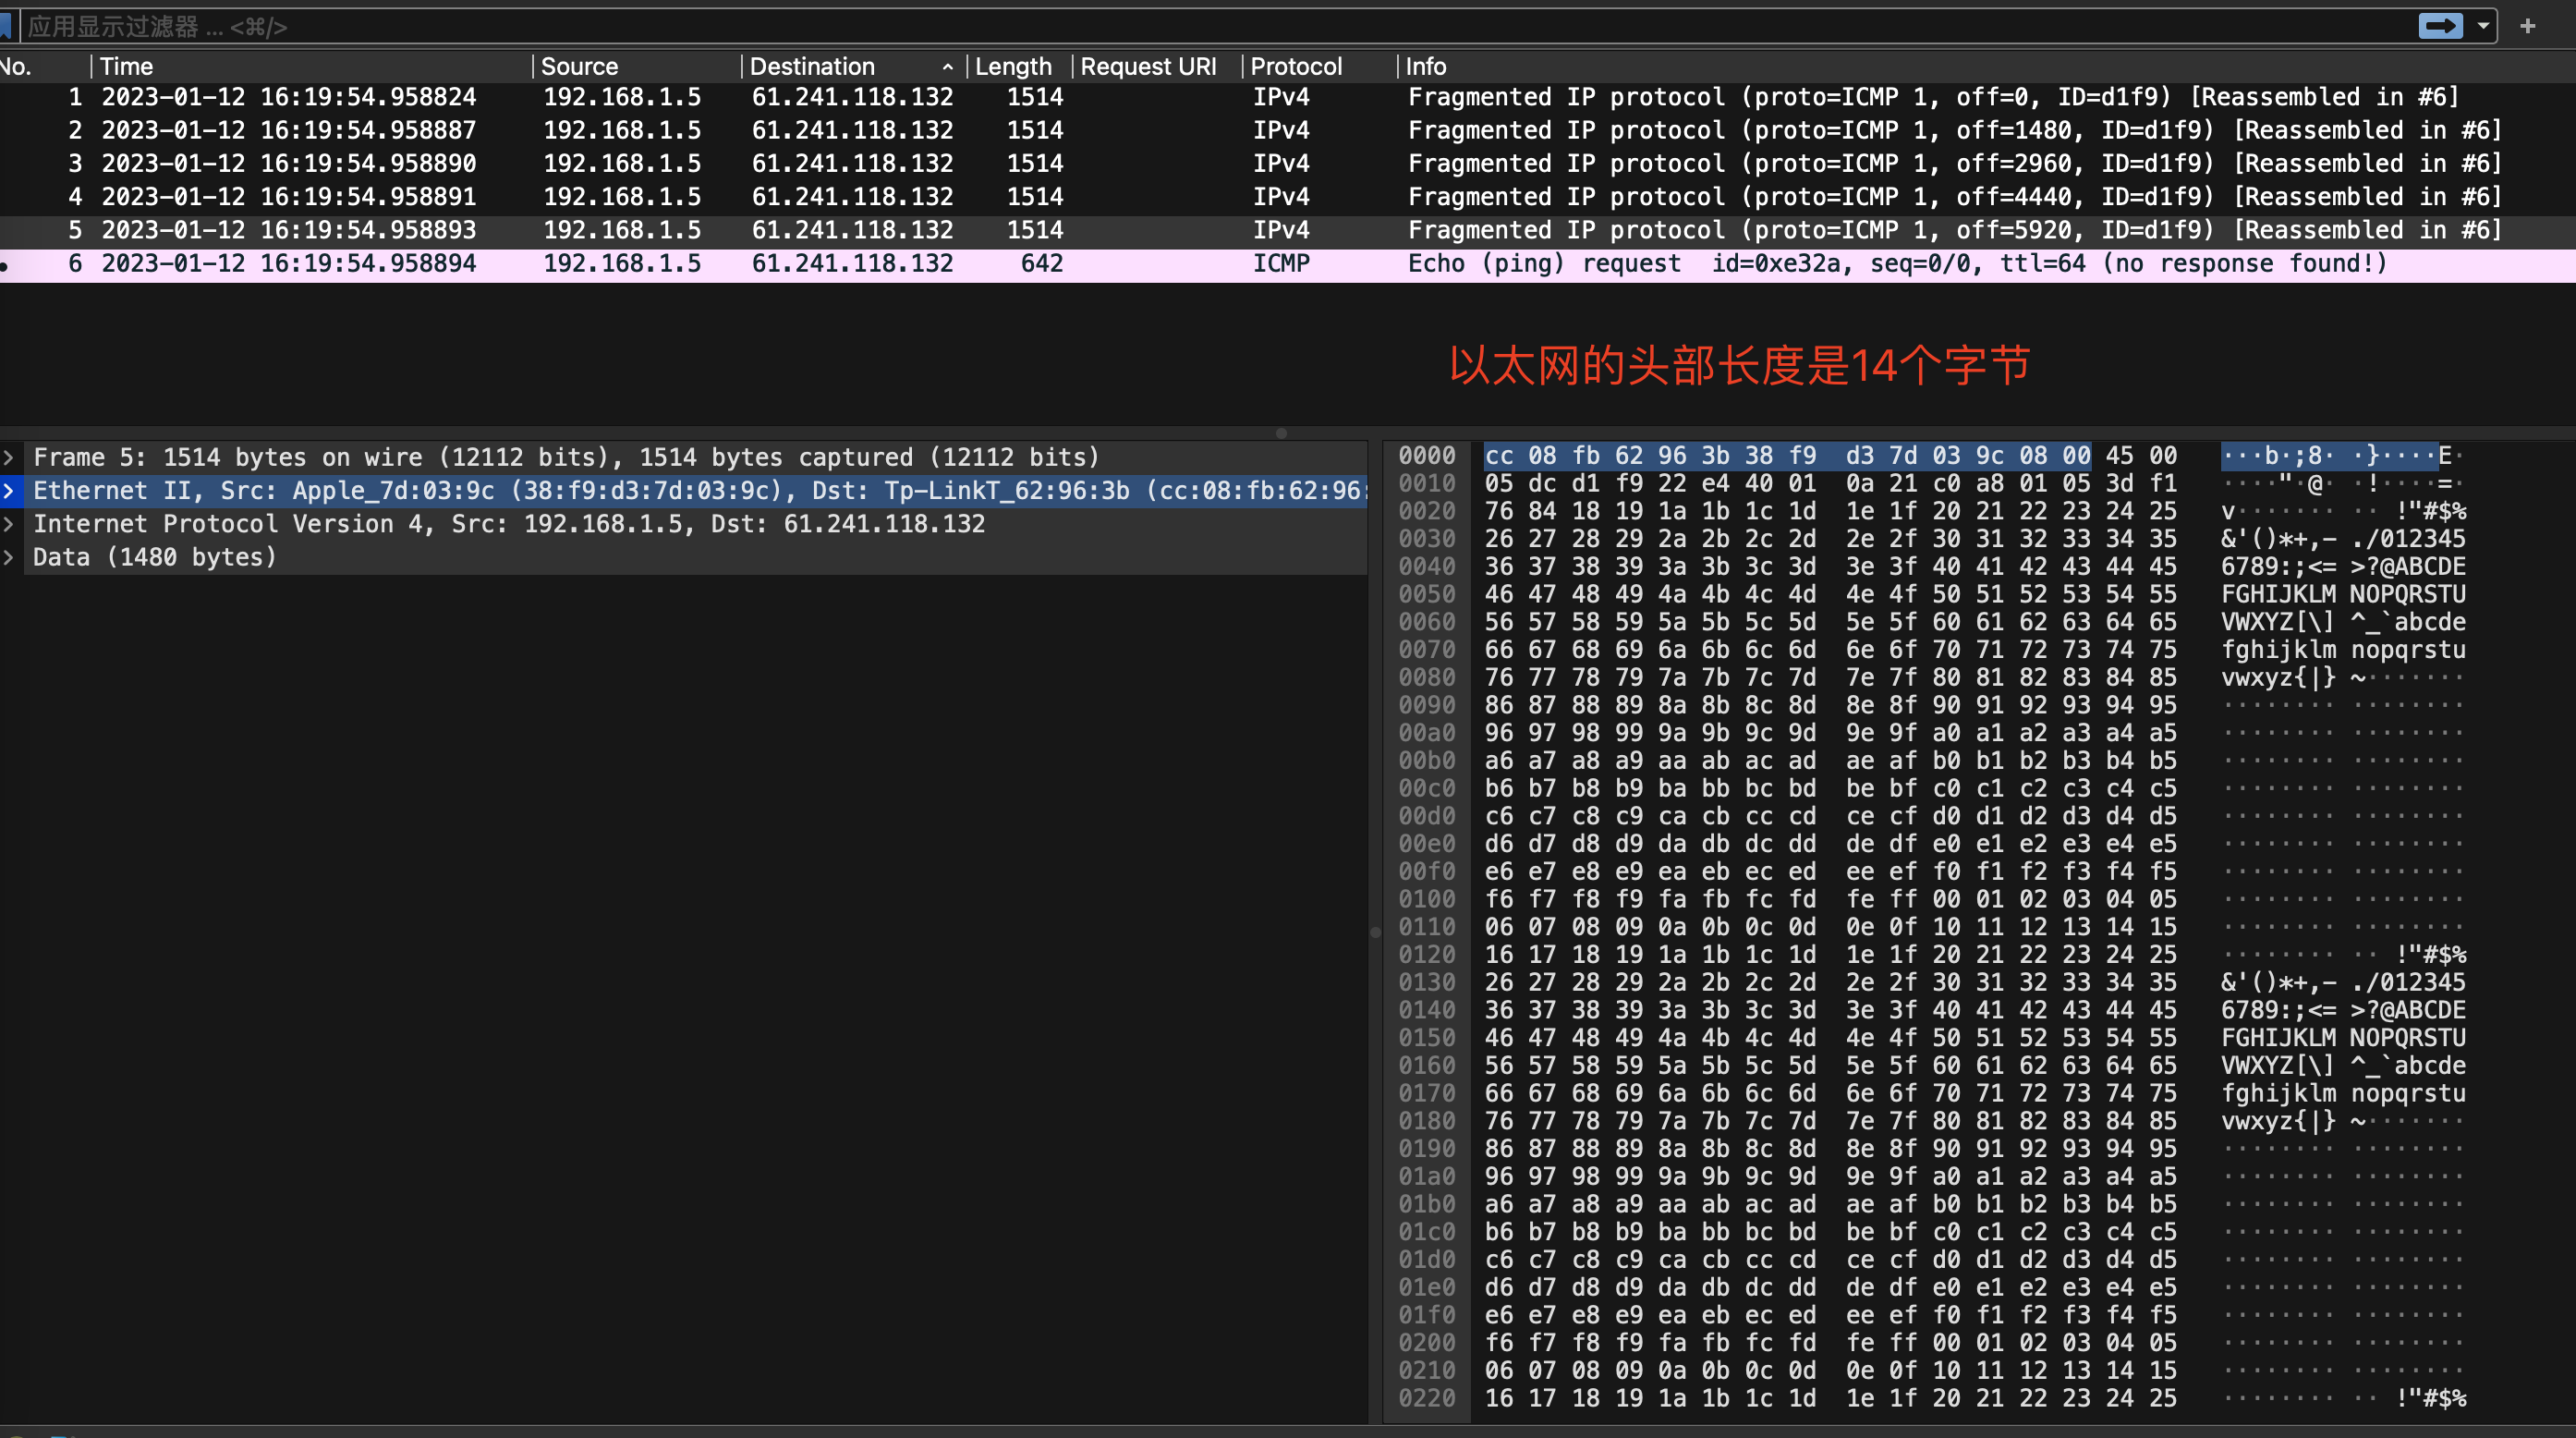Sort packets by the No. column
This screenshot has height=1438, width=2576.
tap(40, 66)
